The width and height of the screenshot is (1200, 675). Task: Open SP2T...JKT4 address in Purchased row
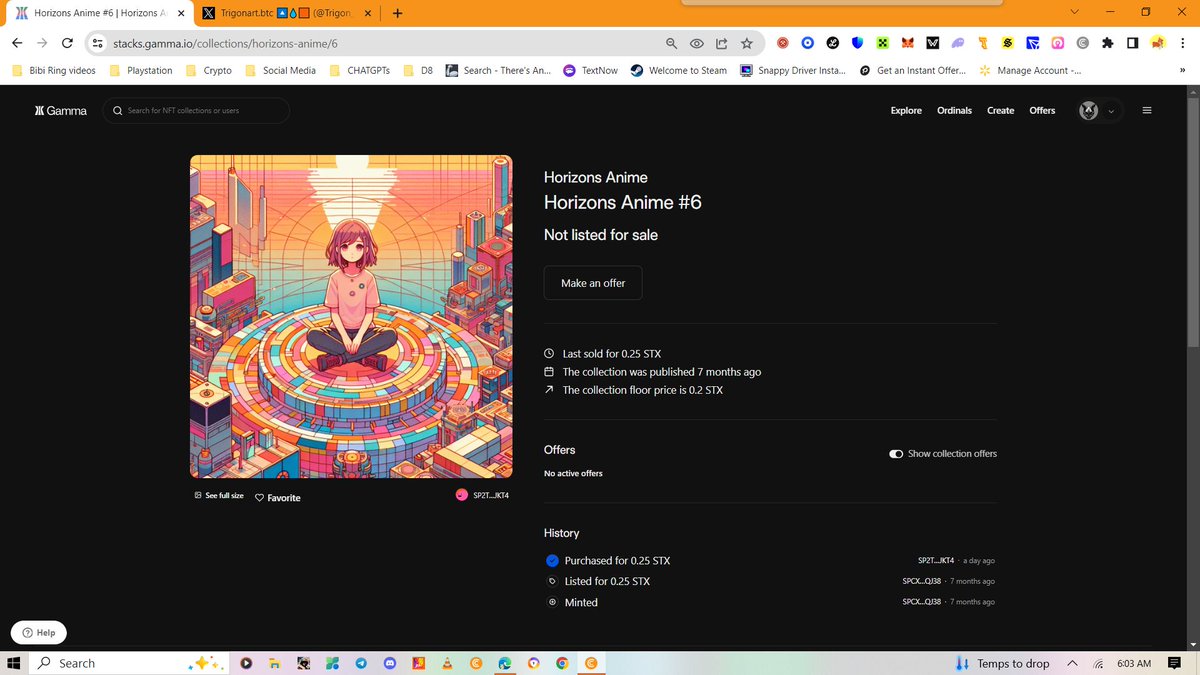pyautogui.click(x=936, y=560)
